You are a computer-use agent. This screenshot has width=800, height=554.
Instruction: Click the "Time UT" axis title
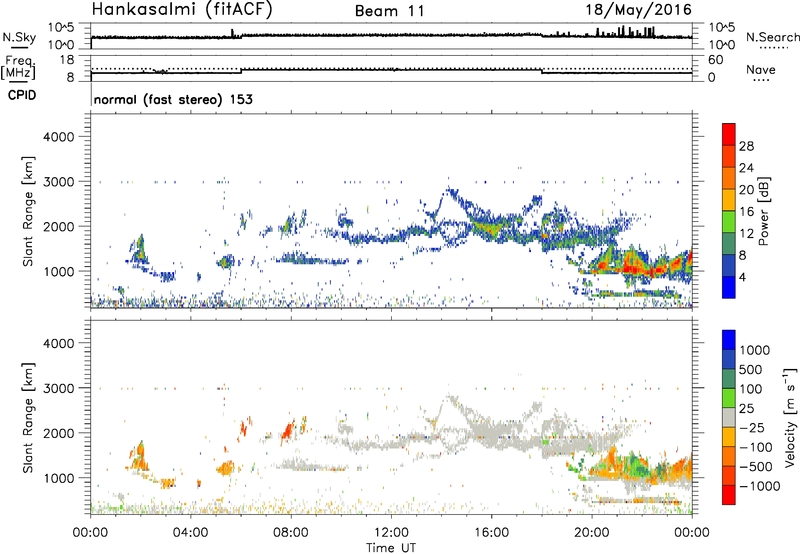[x=391, y=548]
